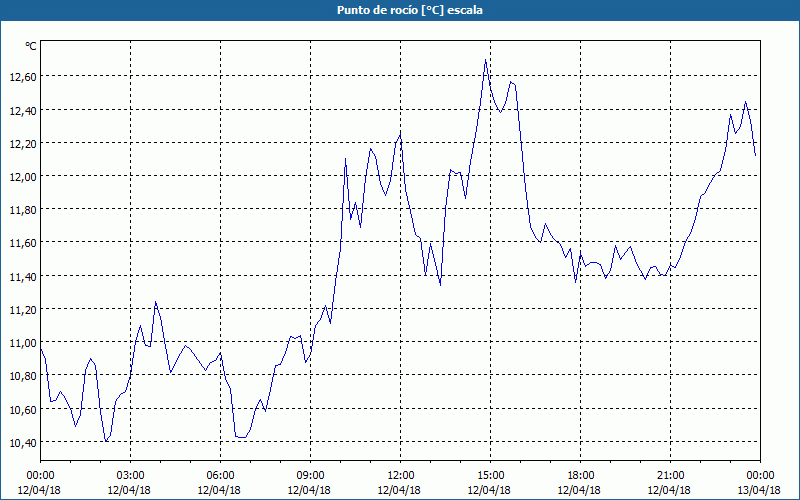Viewport: 800px width, 500px height.
Task: Click the 12/04/18 date under 06:00
Action: coord(219,490)
